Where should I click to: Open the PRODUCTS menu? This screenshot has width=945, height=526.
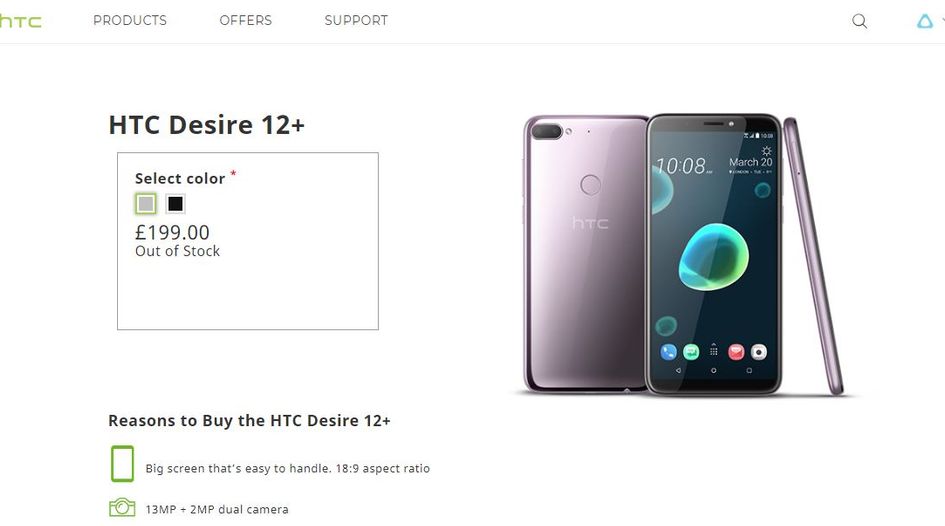pyautogui.click(x=130, y=20)
